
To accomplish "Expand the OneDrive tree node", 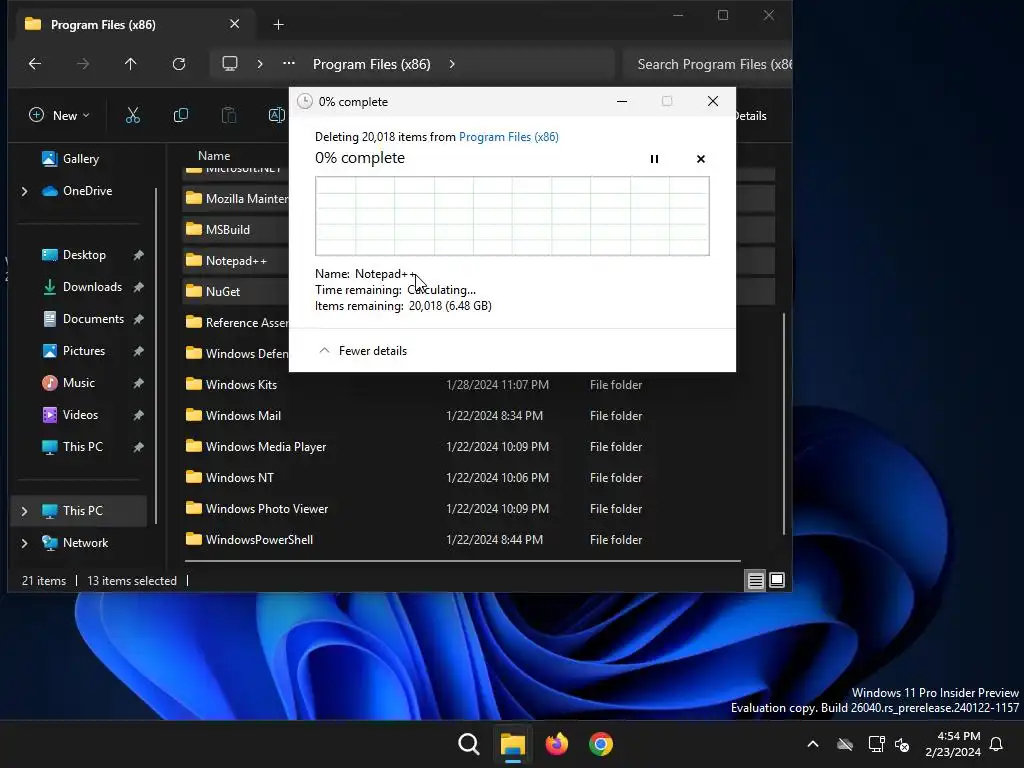I will 25,191.
